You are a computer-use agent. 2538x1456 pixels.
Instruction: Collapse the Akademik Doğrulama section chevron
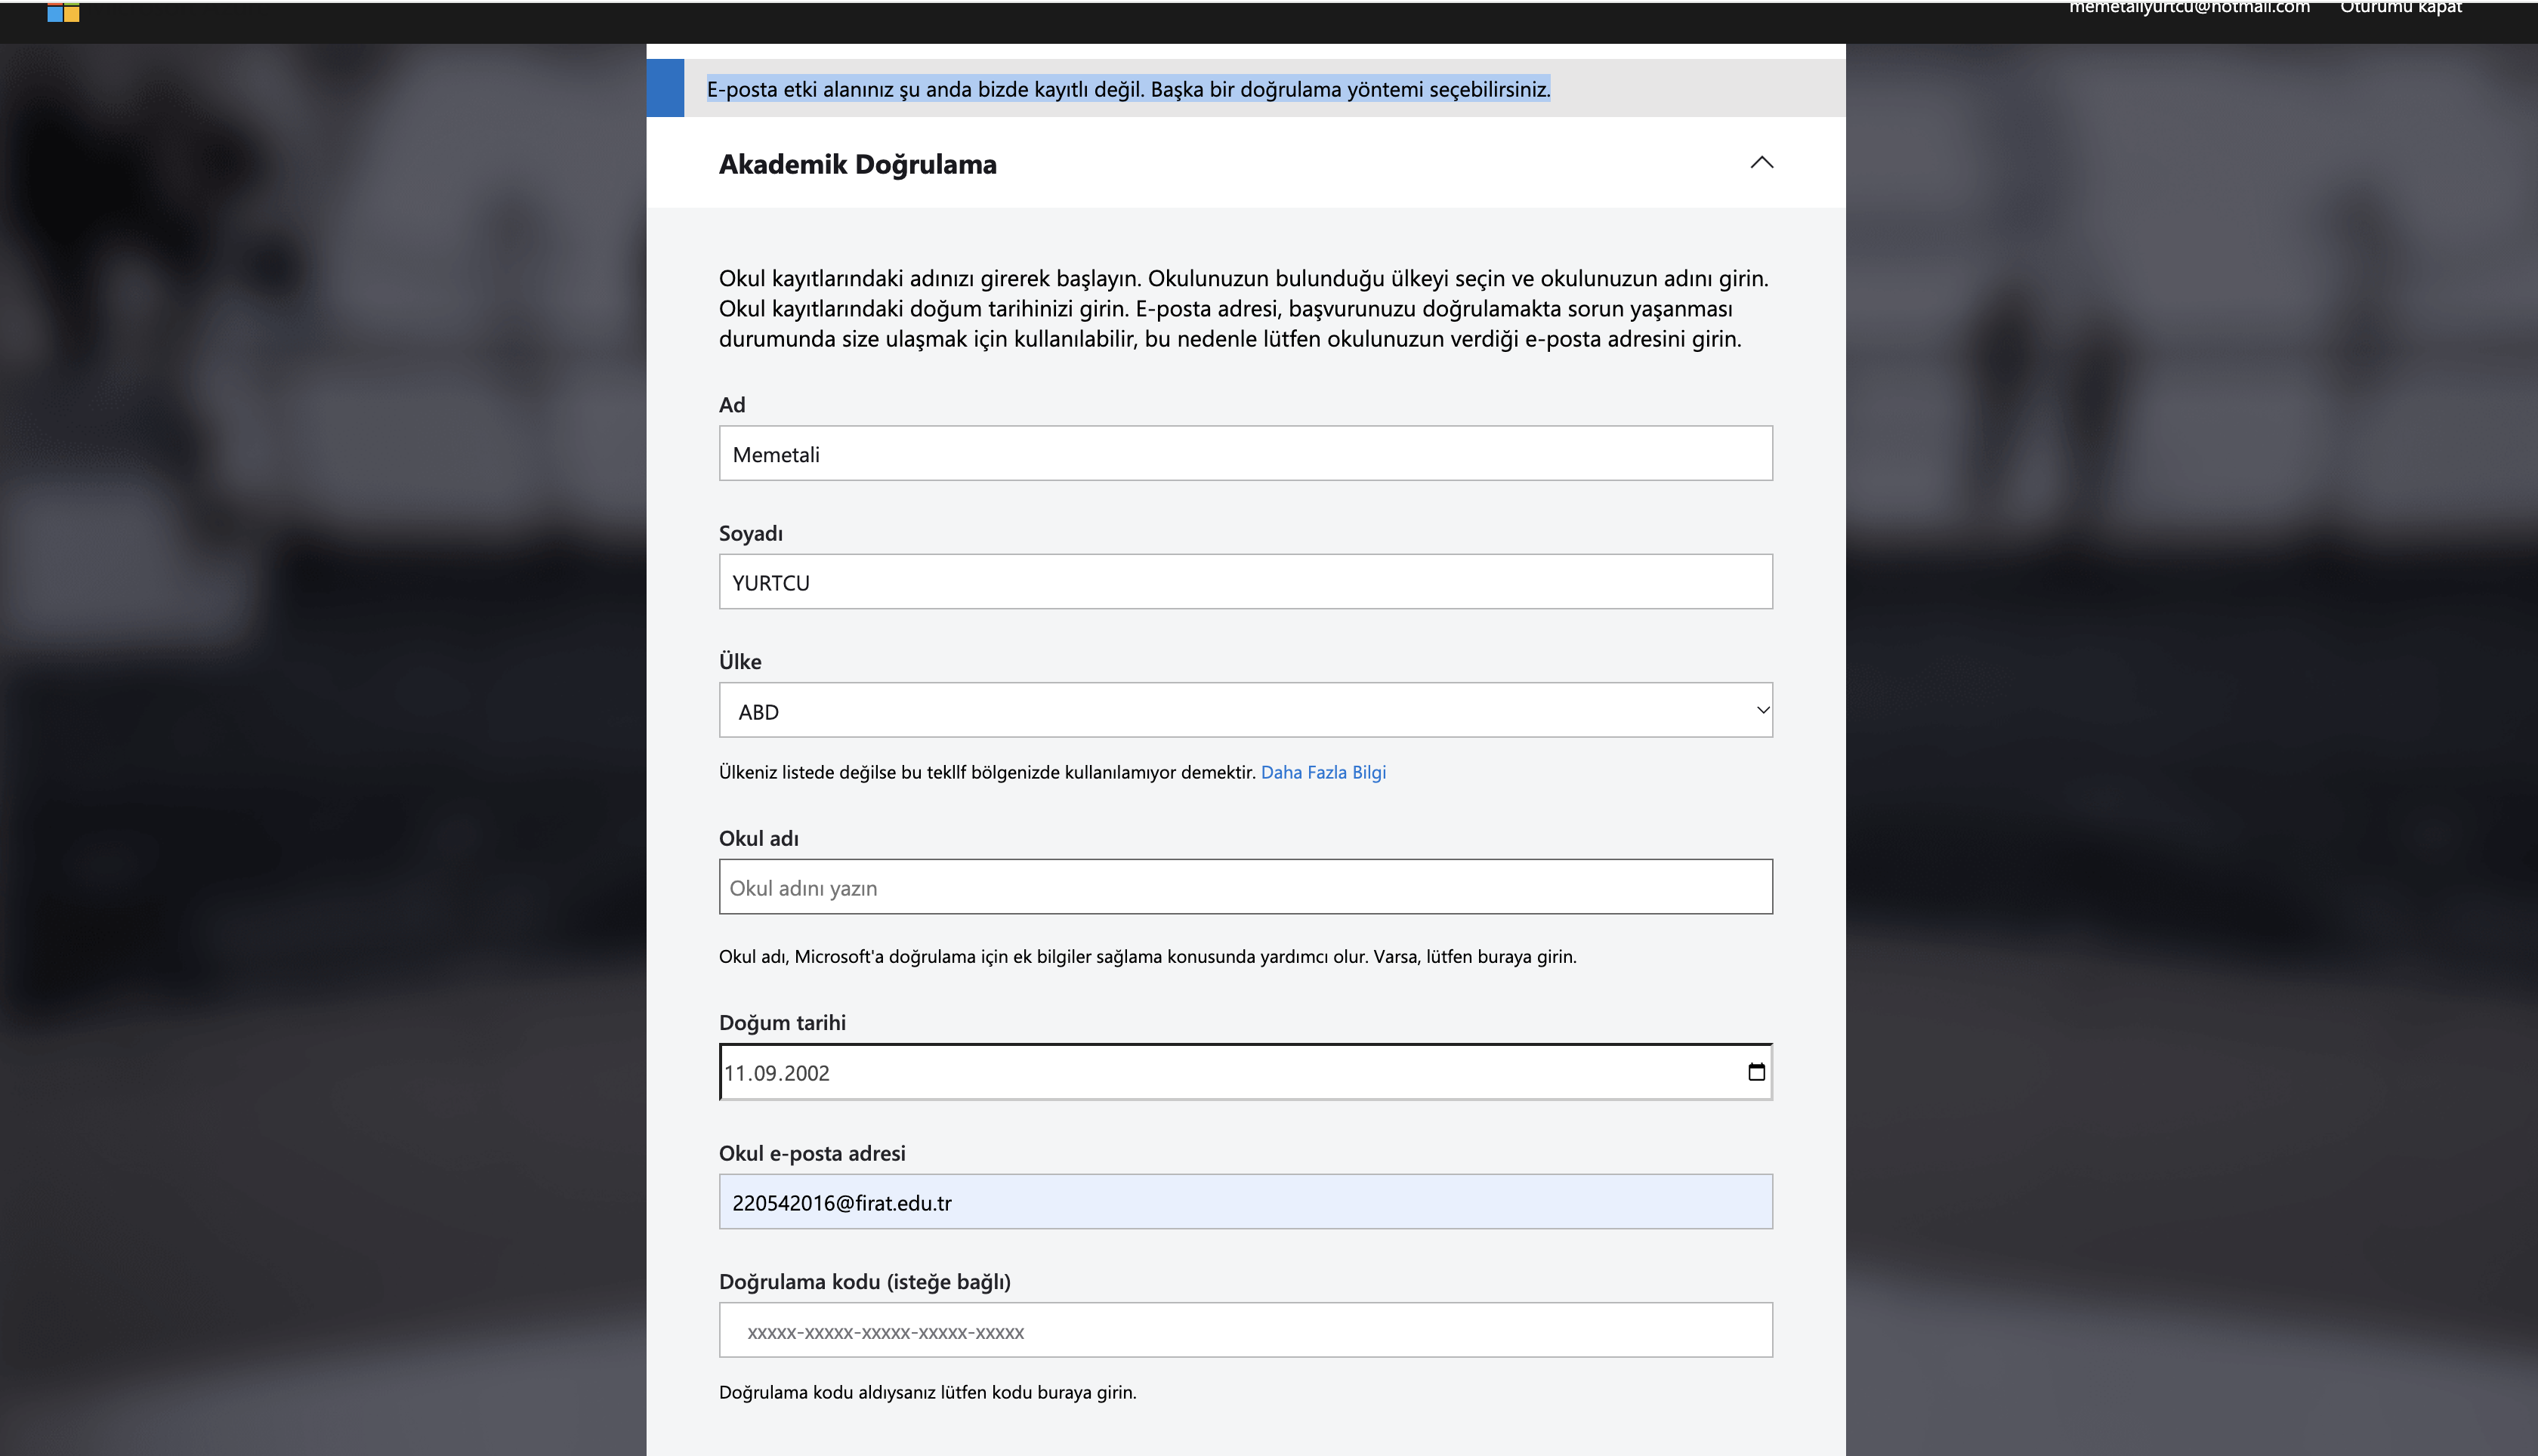(1761, 163)
